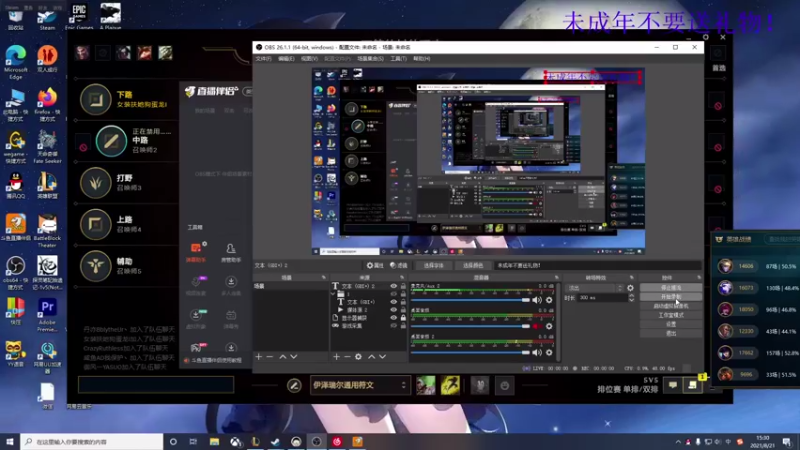Open 弹幕助手 tool in Douyu companion
Viewport: 800px width, 450px height.
[196, 253]
